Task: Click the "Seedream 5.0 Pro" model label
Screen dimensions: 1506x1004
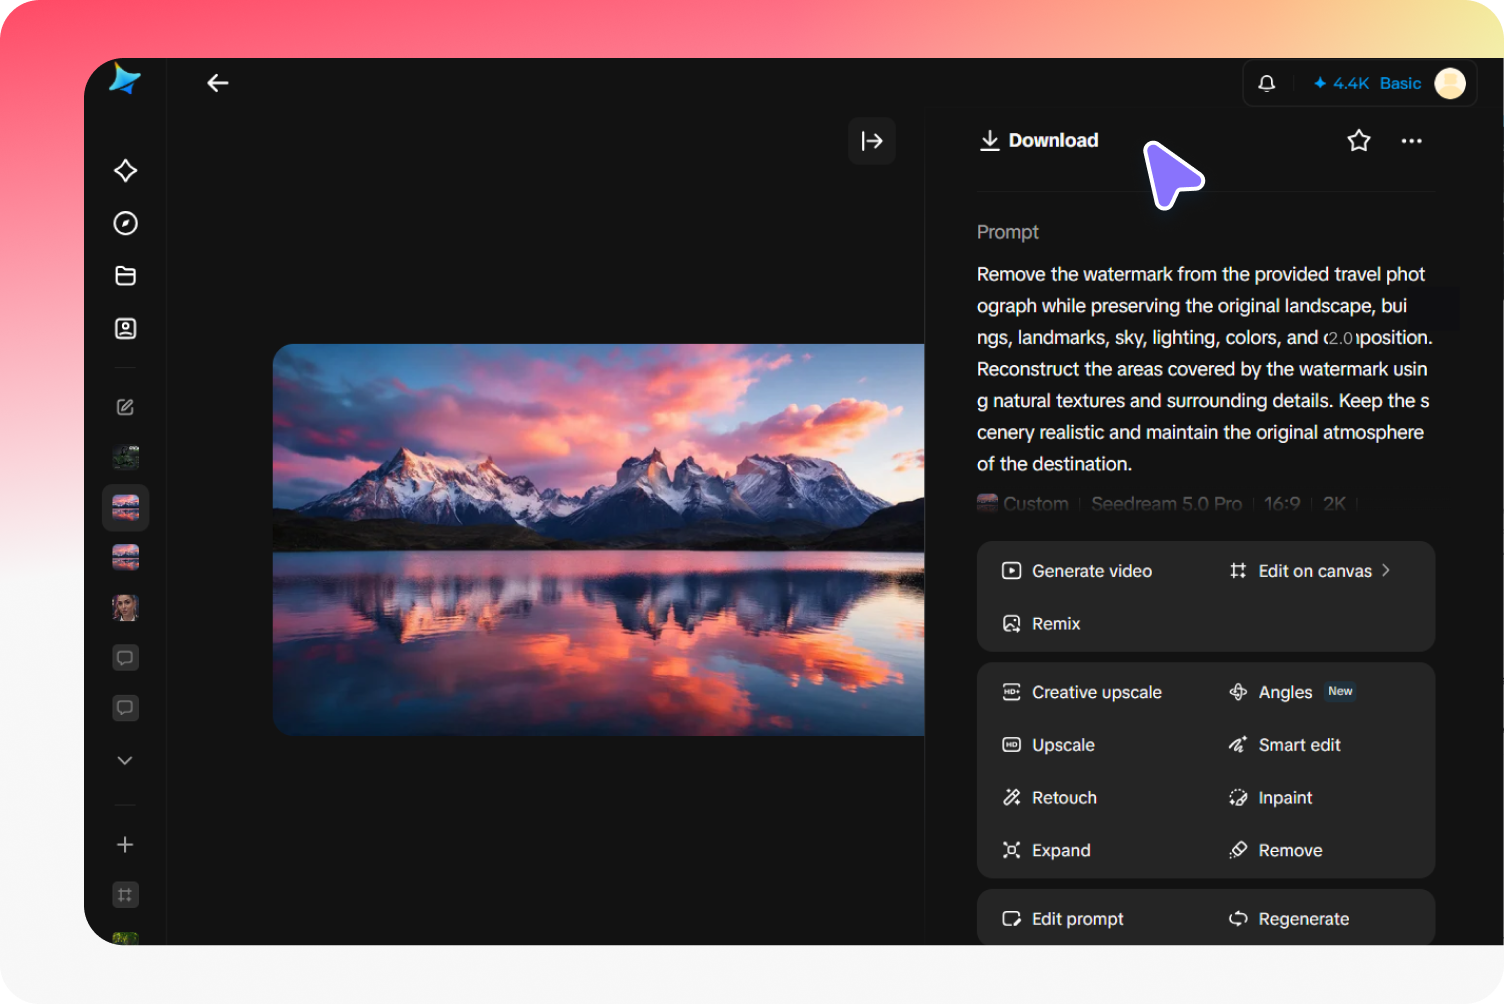Action: [1166, 504]
